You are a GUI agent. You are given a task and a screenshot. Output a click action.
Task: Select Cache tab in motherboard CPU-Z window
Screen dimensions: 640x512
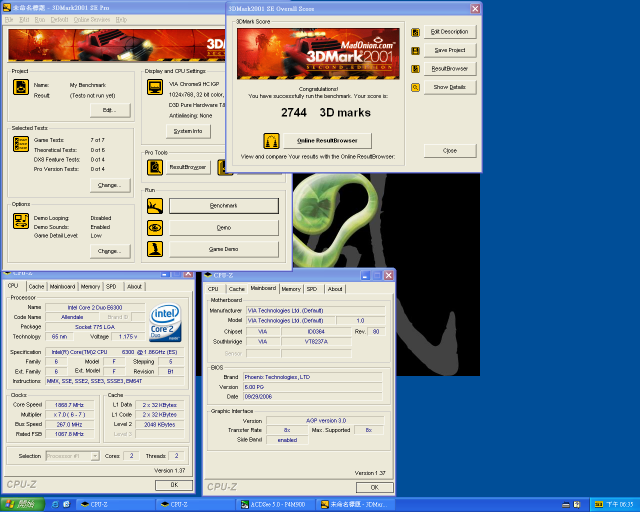click(x=237, y=289)
